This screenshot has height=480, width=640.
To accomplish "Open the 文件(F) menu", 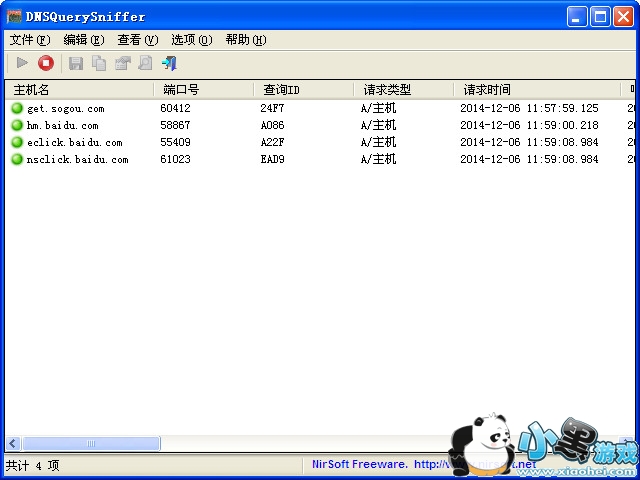I will click(29, 40).
